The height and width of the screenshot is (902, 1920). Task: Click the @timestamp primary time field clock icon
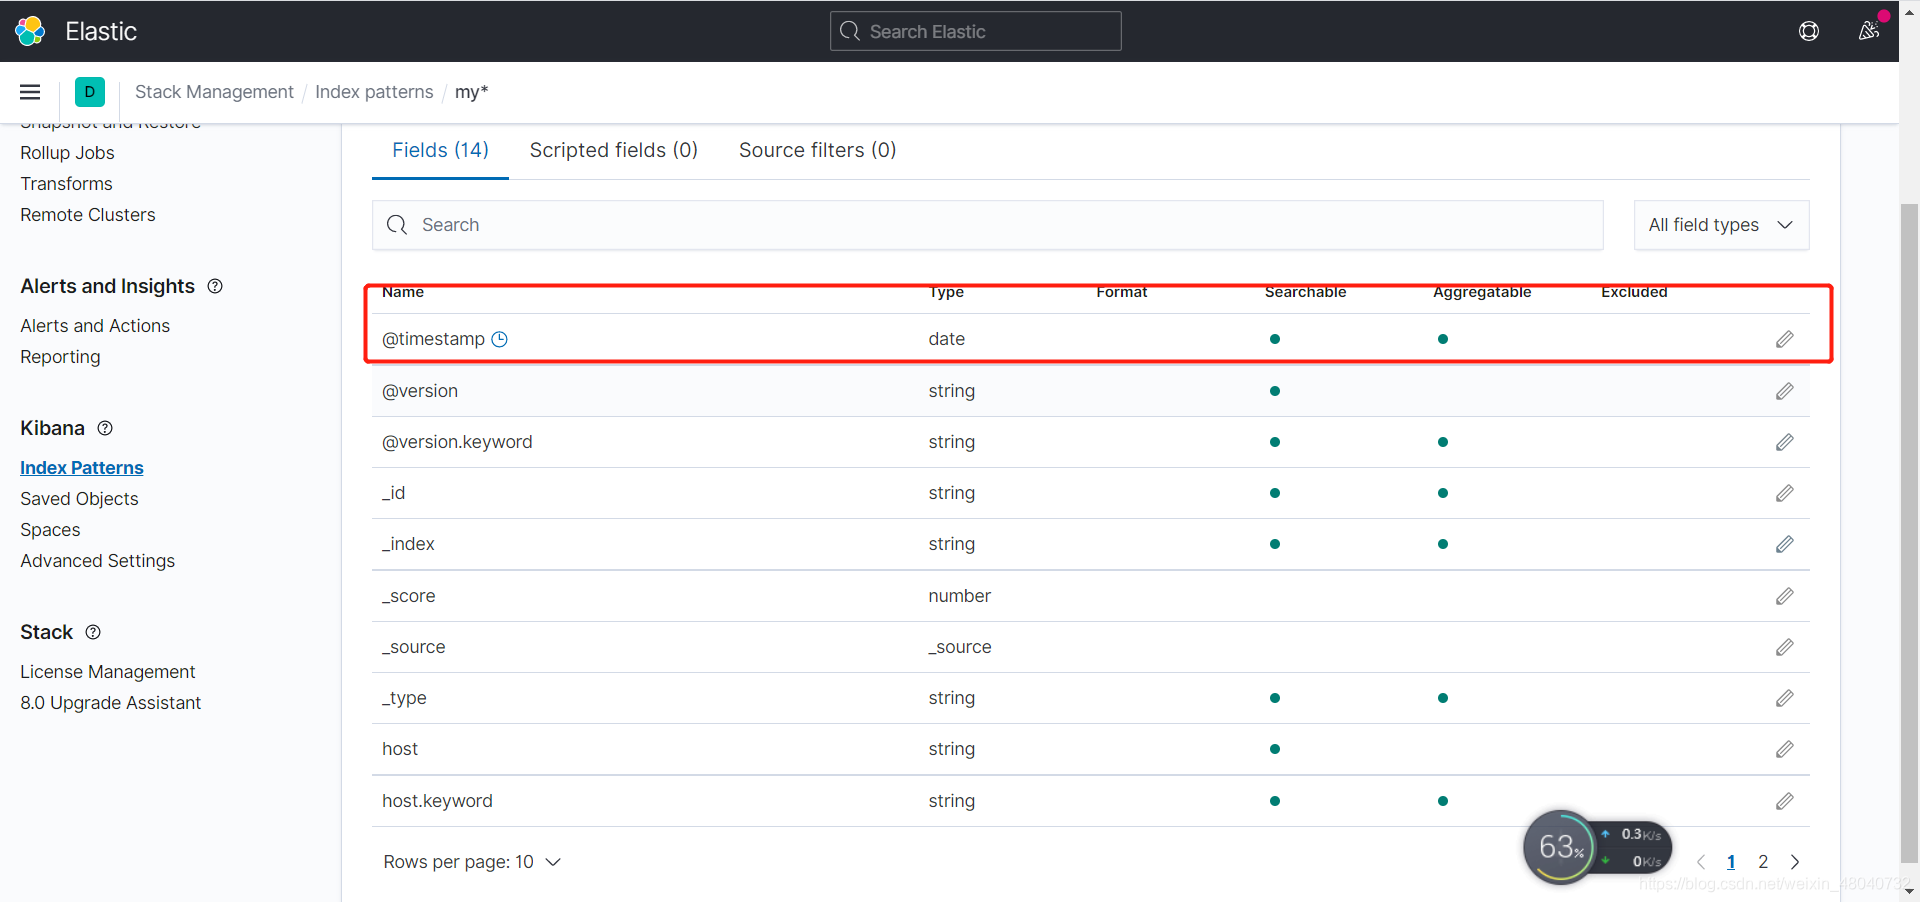pos(500,339)
